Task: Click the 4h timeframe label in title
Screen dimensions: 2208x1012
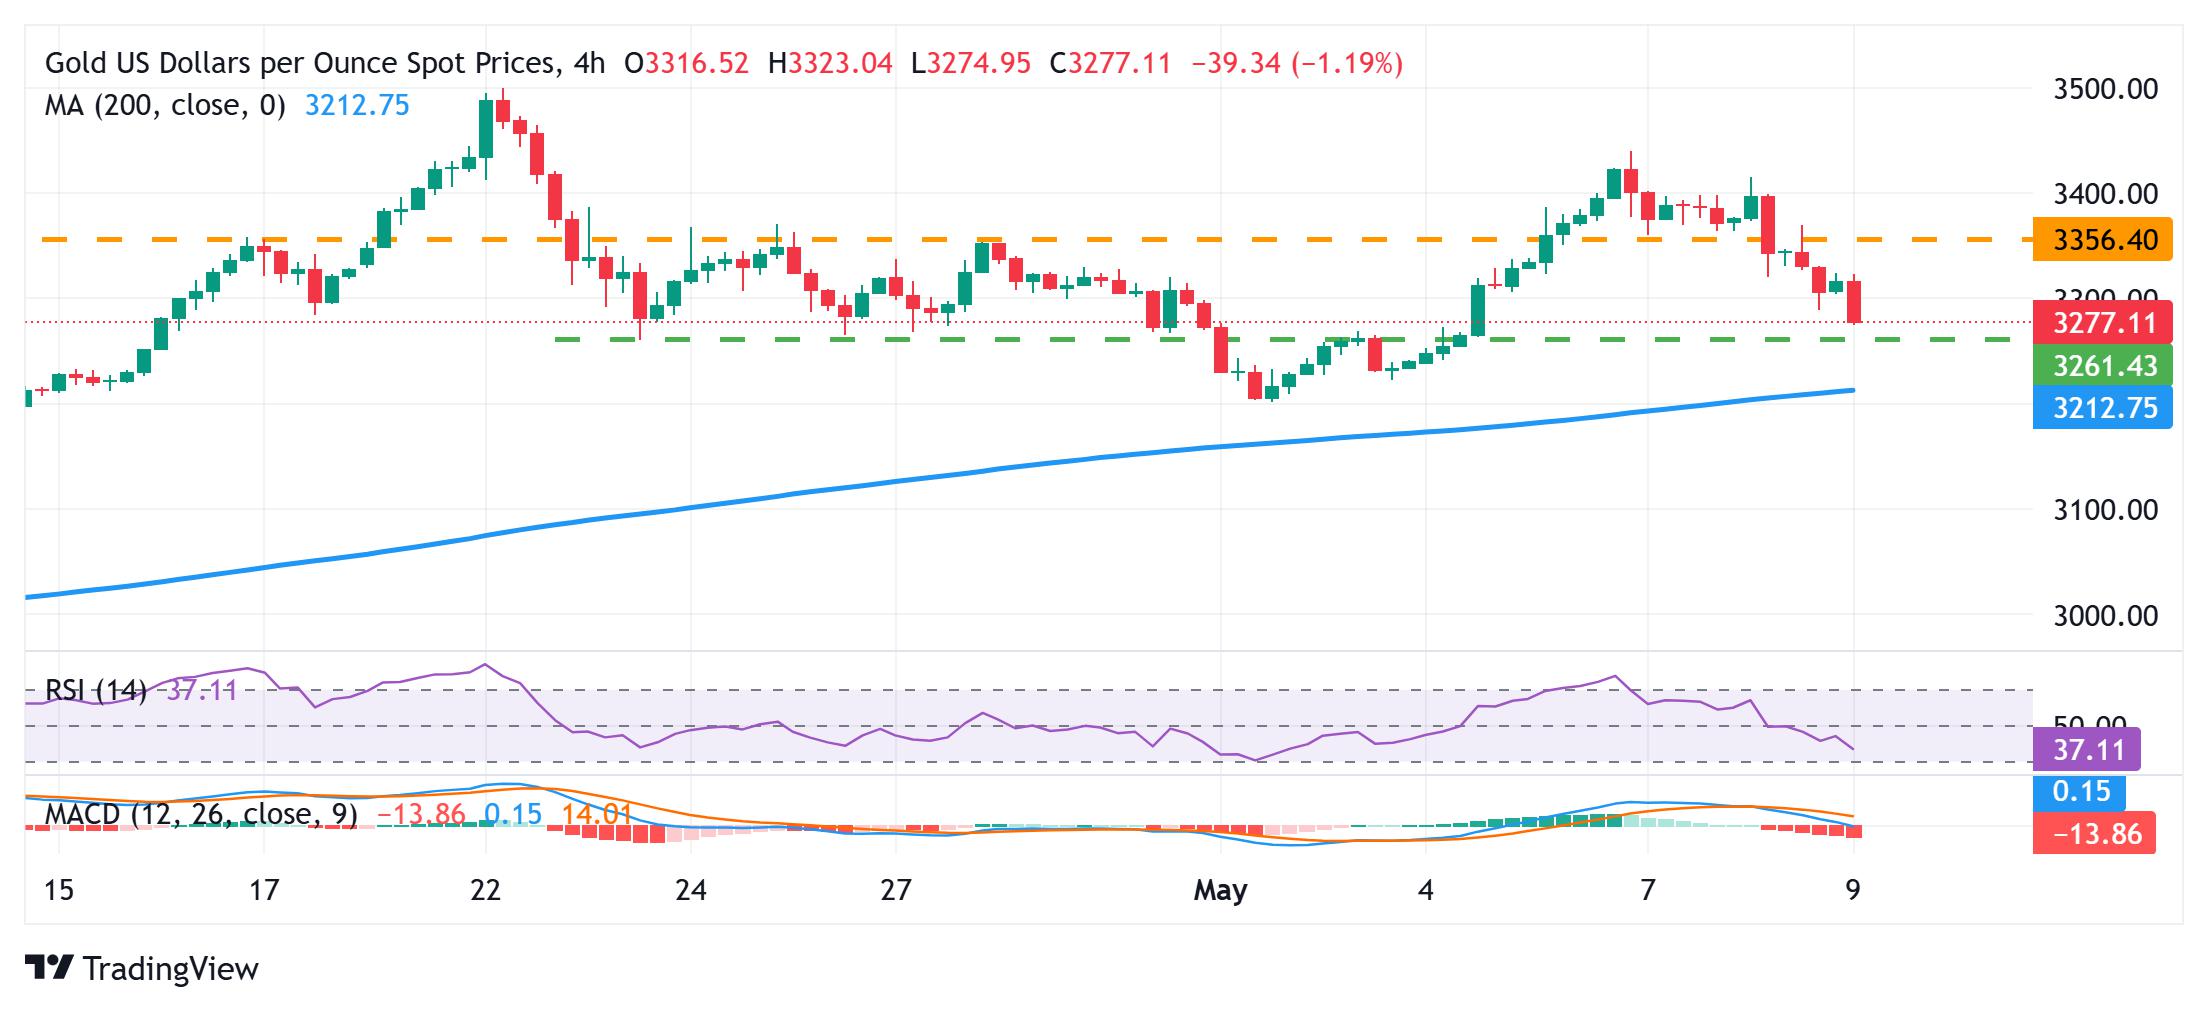Action: (x=589, y=64)
